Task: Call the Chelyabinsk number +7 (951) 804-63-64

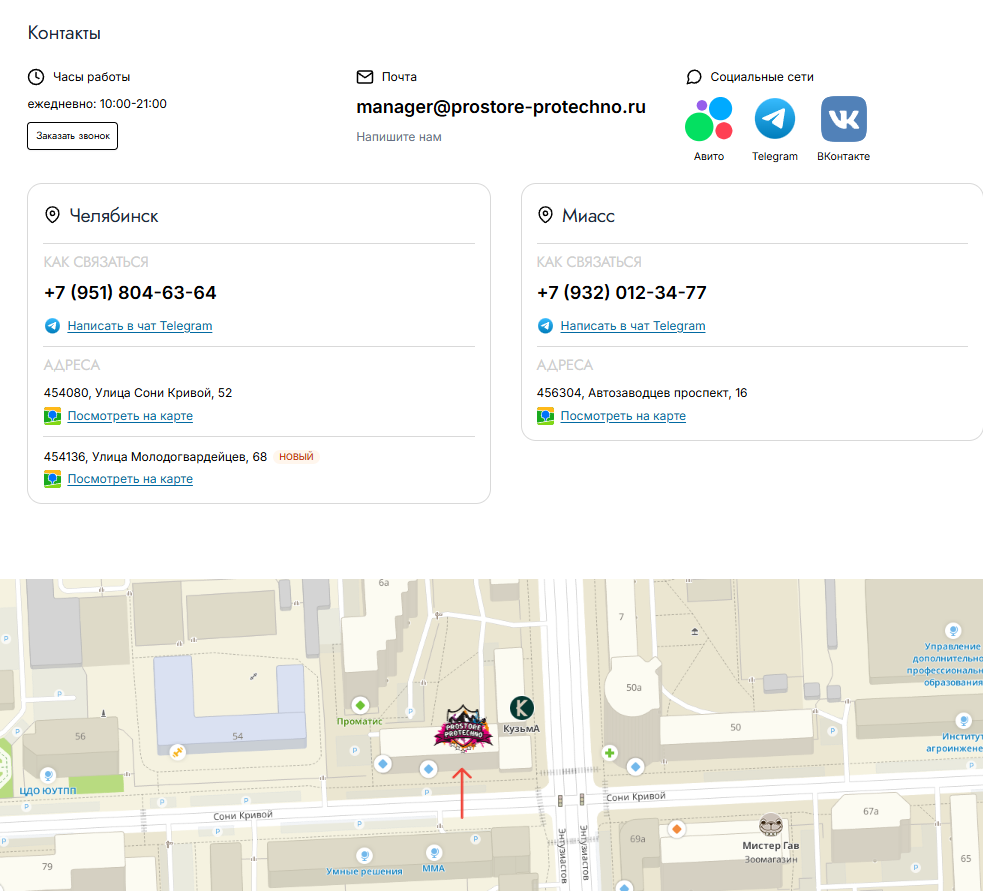Action: click(130, 293)
